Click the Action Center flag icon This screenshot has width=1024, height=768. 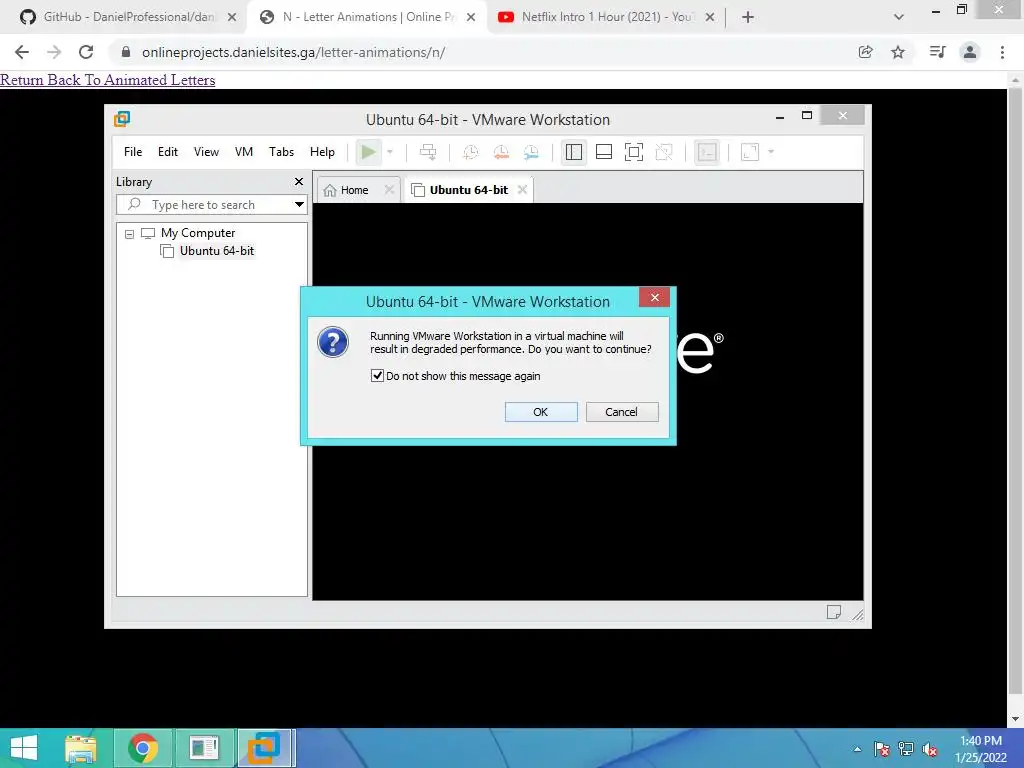881,750
